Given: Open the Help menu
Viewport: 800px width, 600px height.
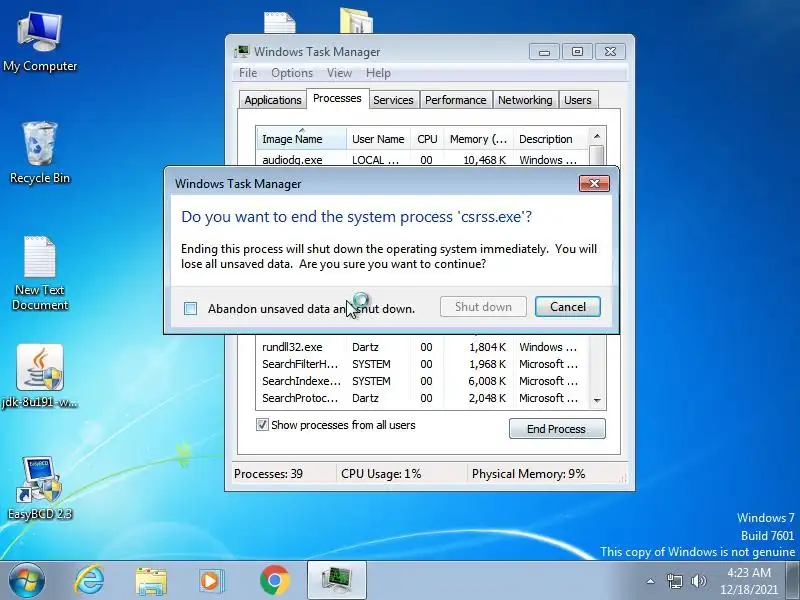Looking at the screenshot, I should click(x=378, y=73).
